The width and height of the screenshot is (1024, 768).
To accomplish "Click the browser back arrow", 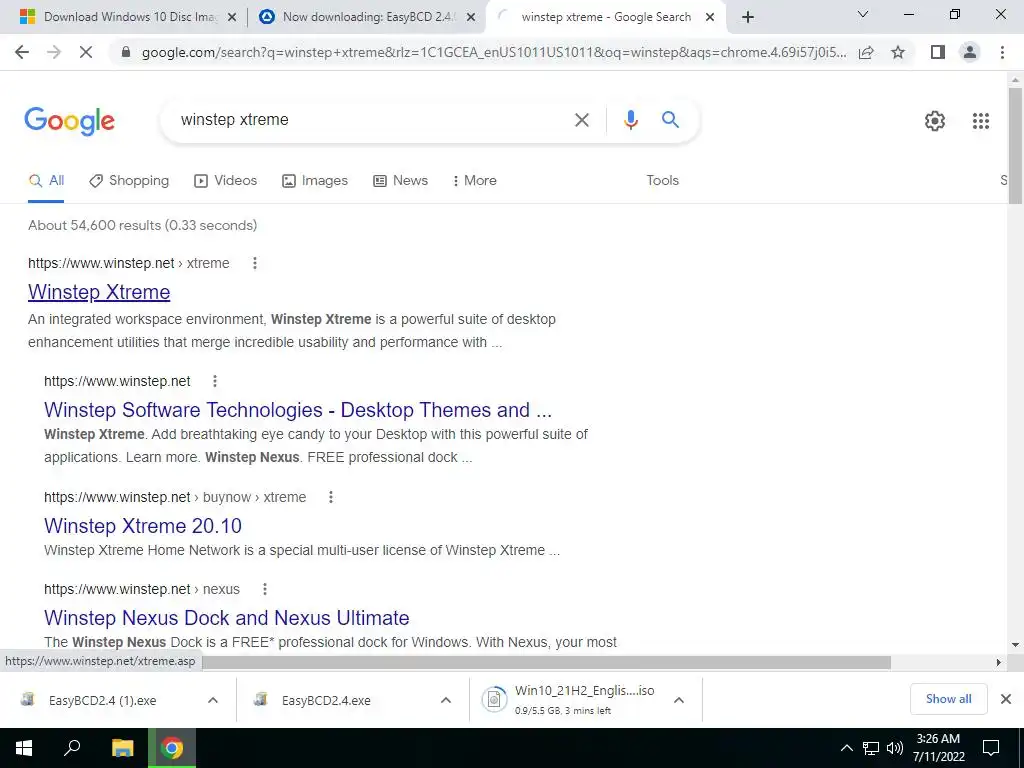I will [22, 52].
